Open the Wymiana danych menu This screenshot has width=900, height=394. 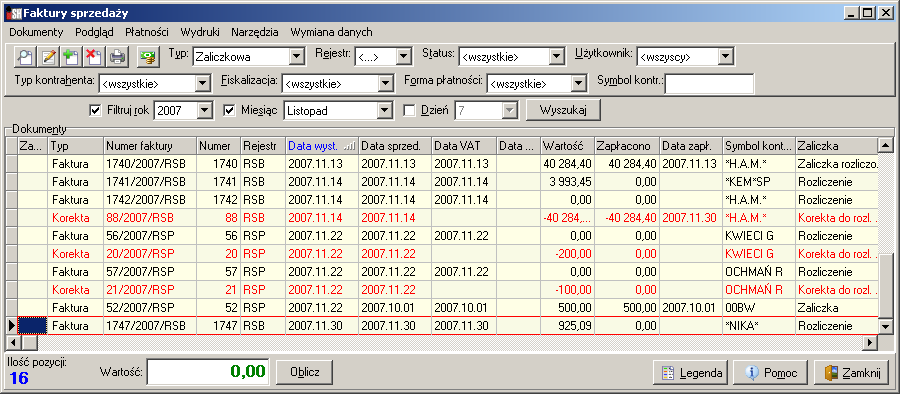[x=331, y=32]
